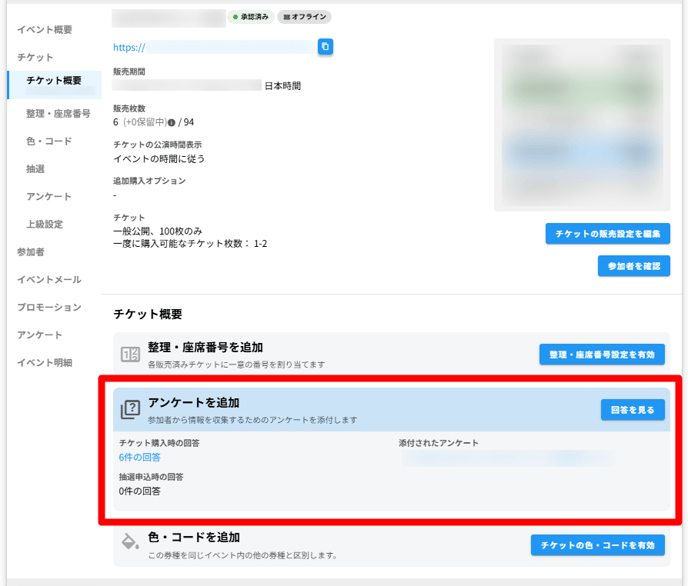
Task: Click the info icon beside reserved count
Action: (x=172, y=122)
